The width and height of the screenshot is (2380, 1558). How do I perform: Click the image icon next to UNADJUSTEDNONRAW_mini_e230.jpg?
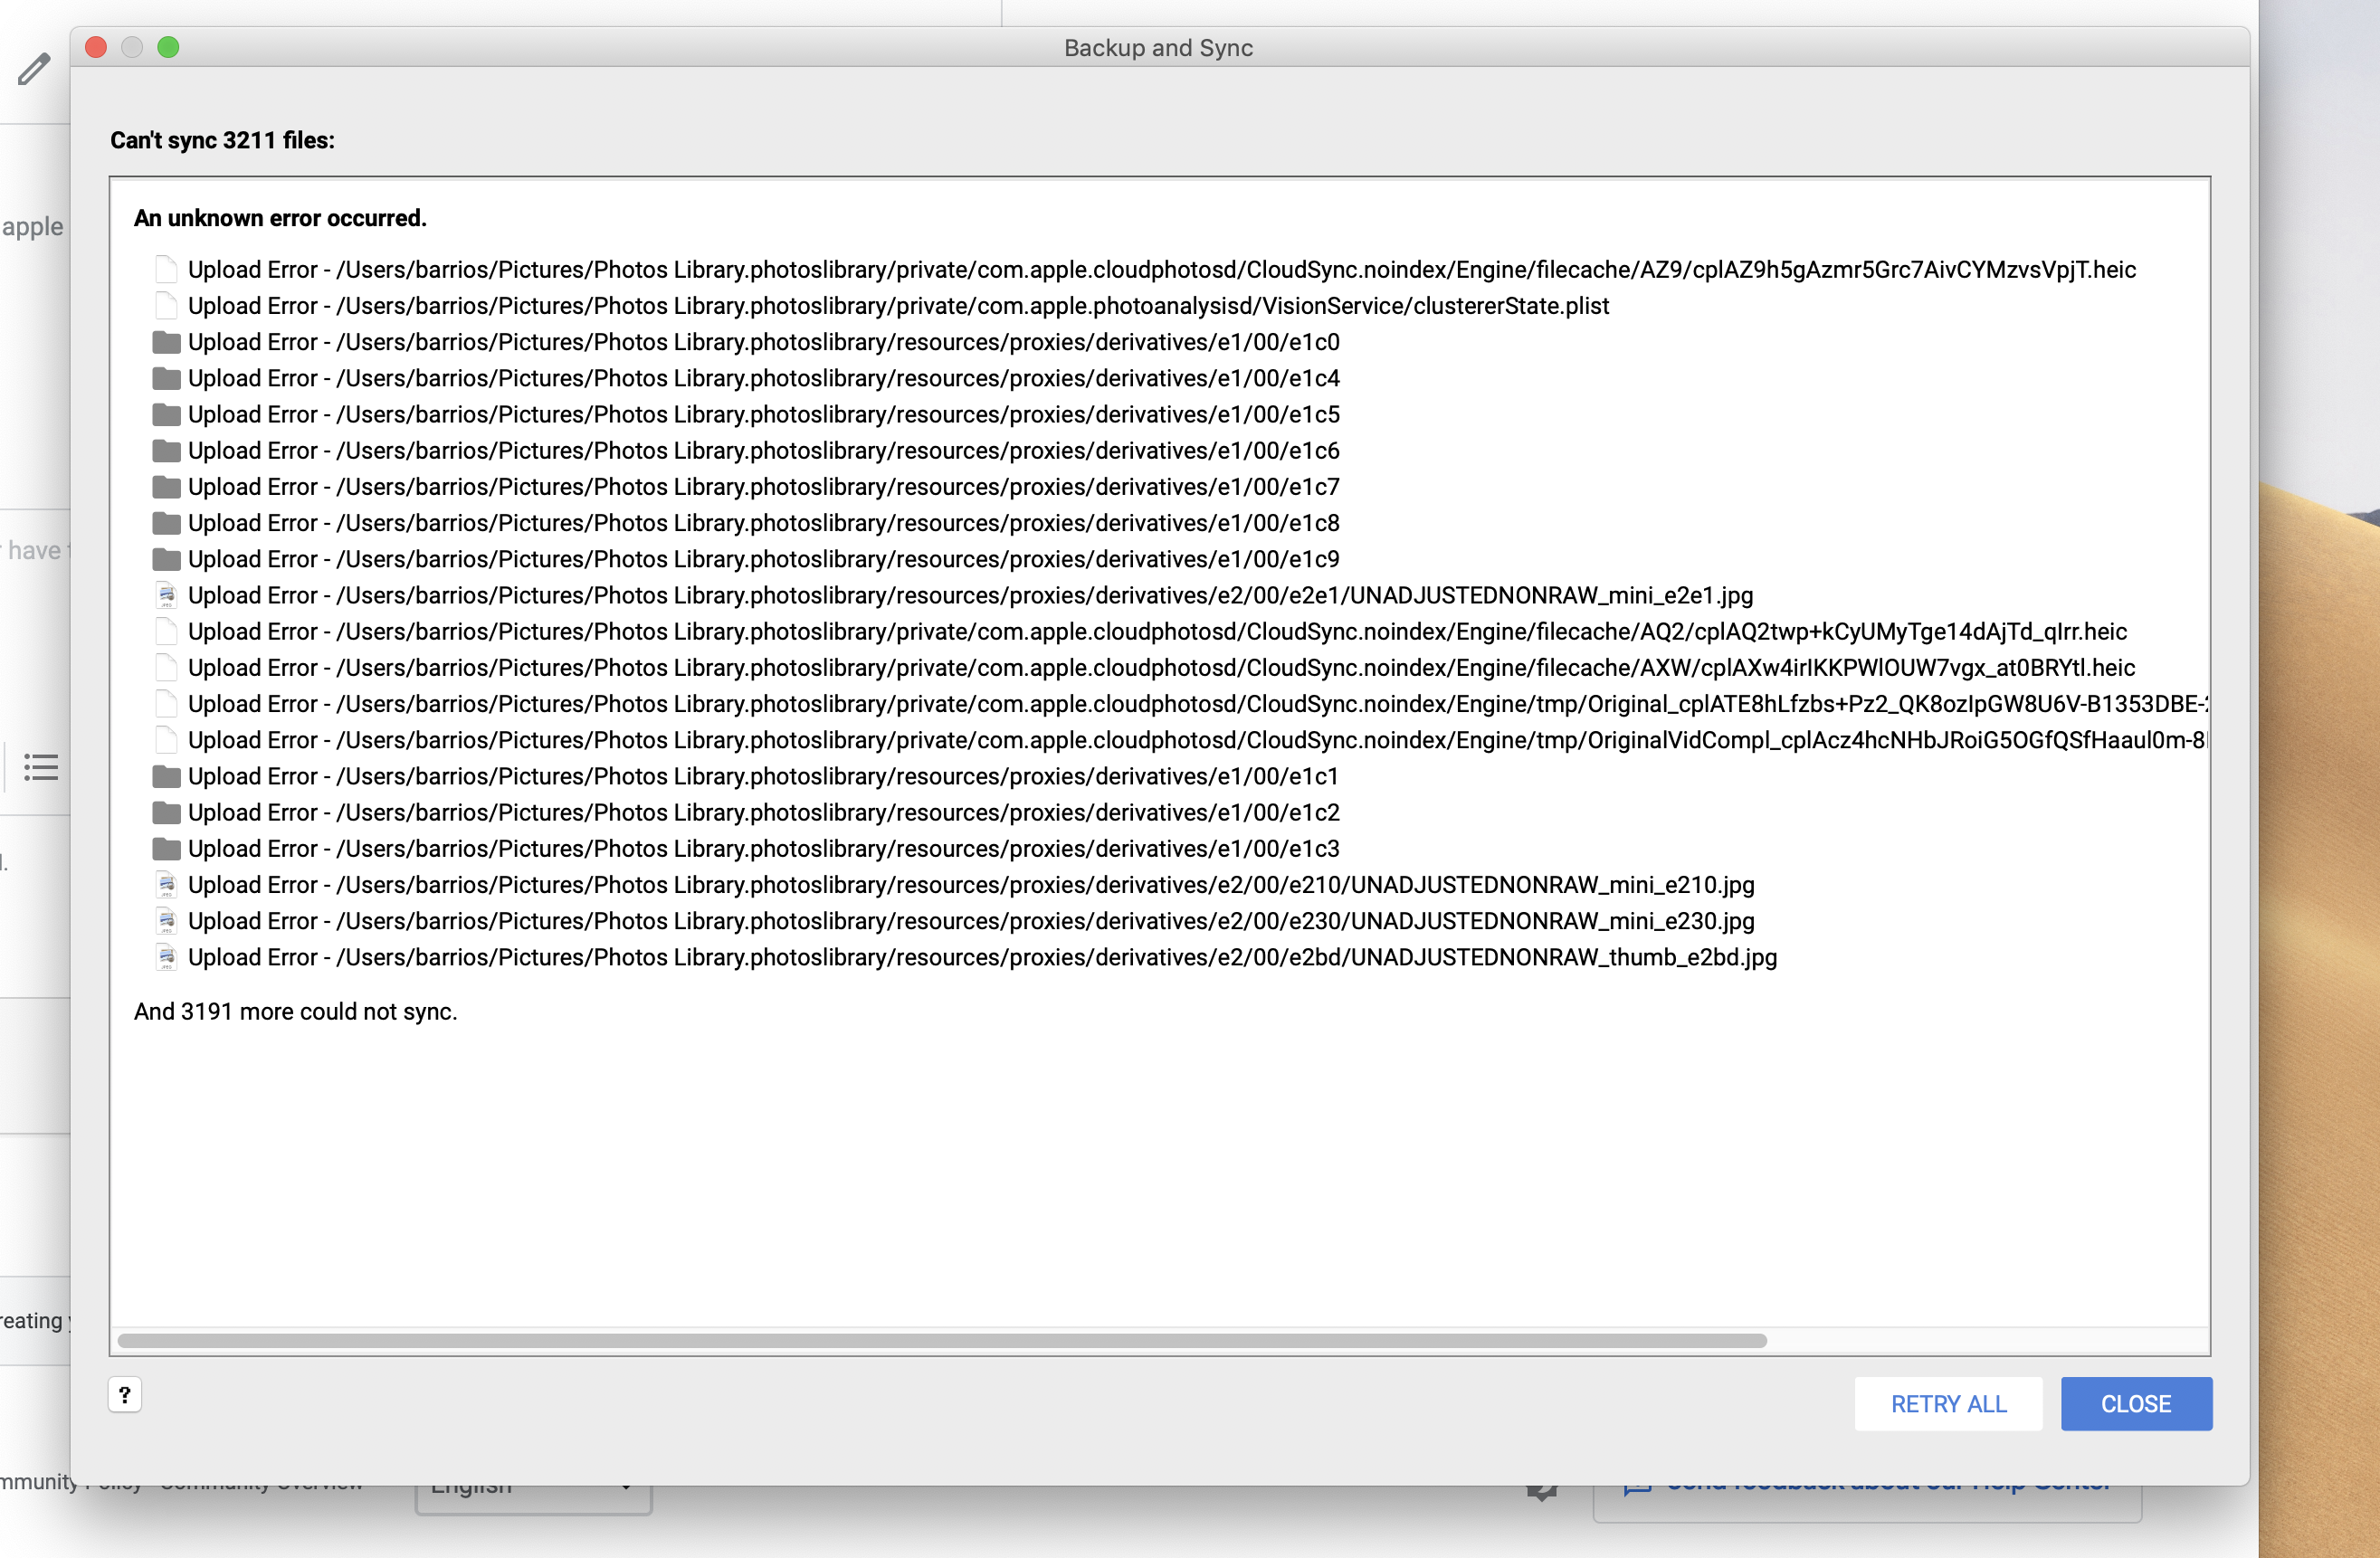pos(162,922)
